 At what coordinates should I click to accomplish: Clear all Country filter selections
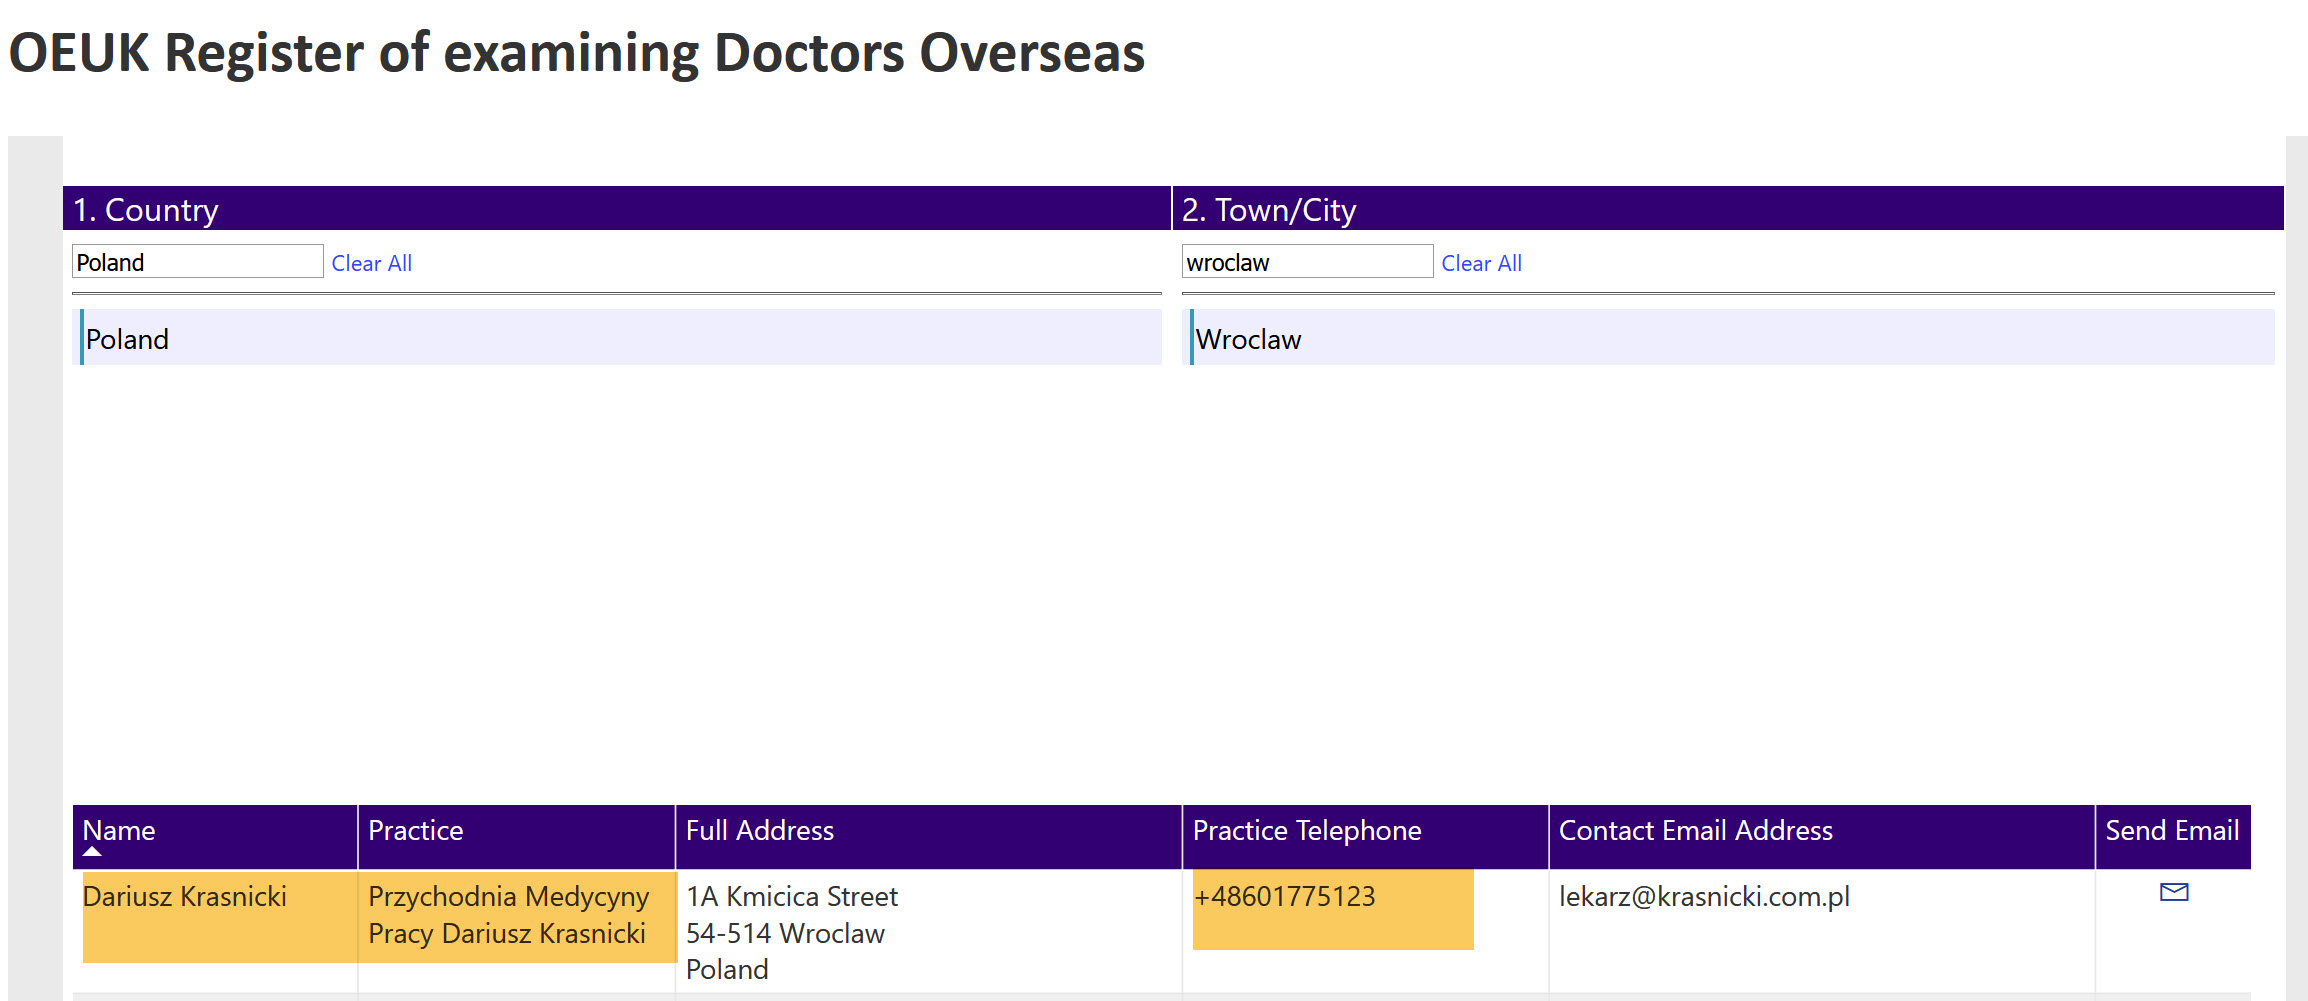click(371, 263)
